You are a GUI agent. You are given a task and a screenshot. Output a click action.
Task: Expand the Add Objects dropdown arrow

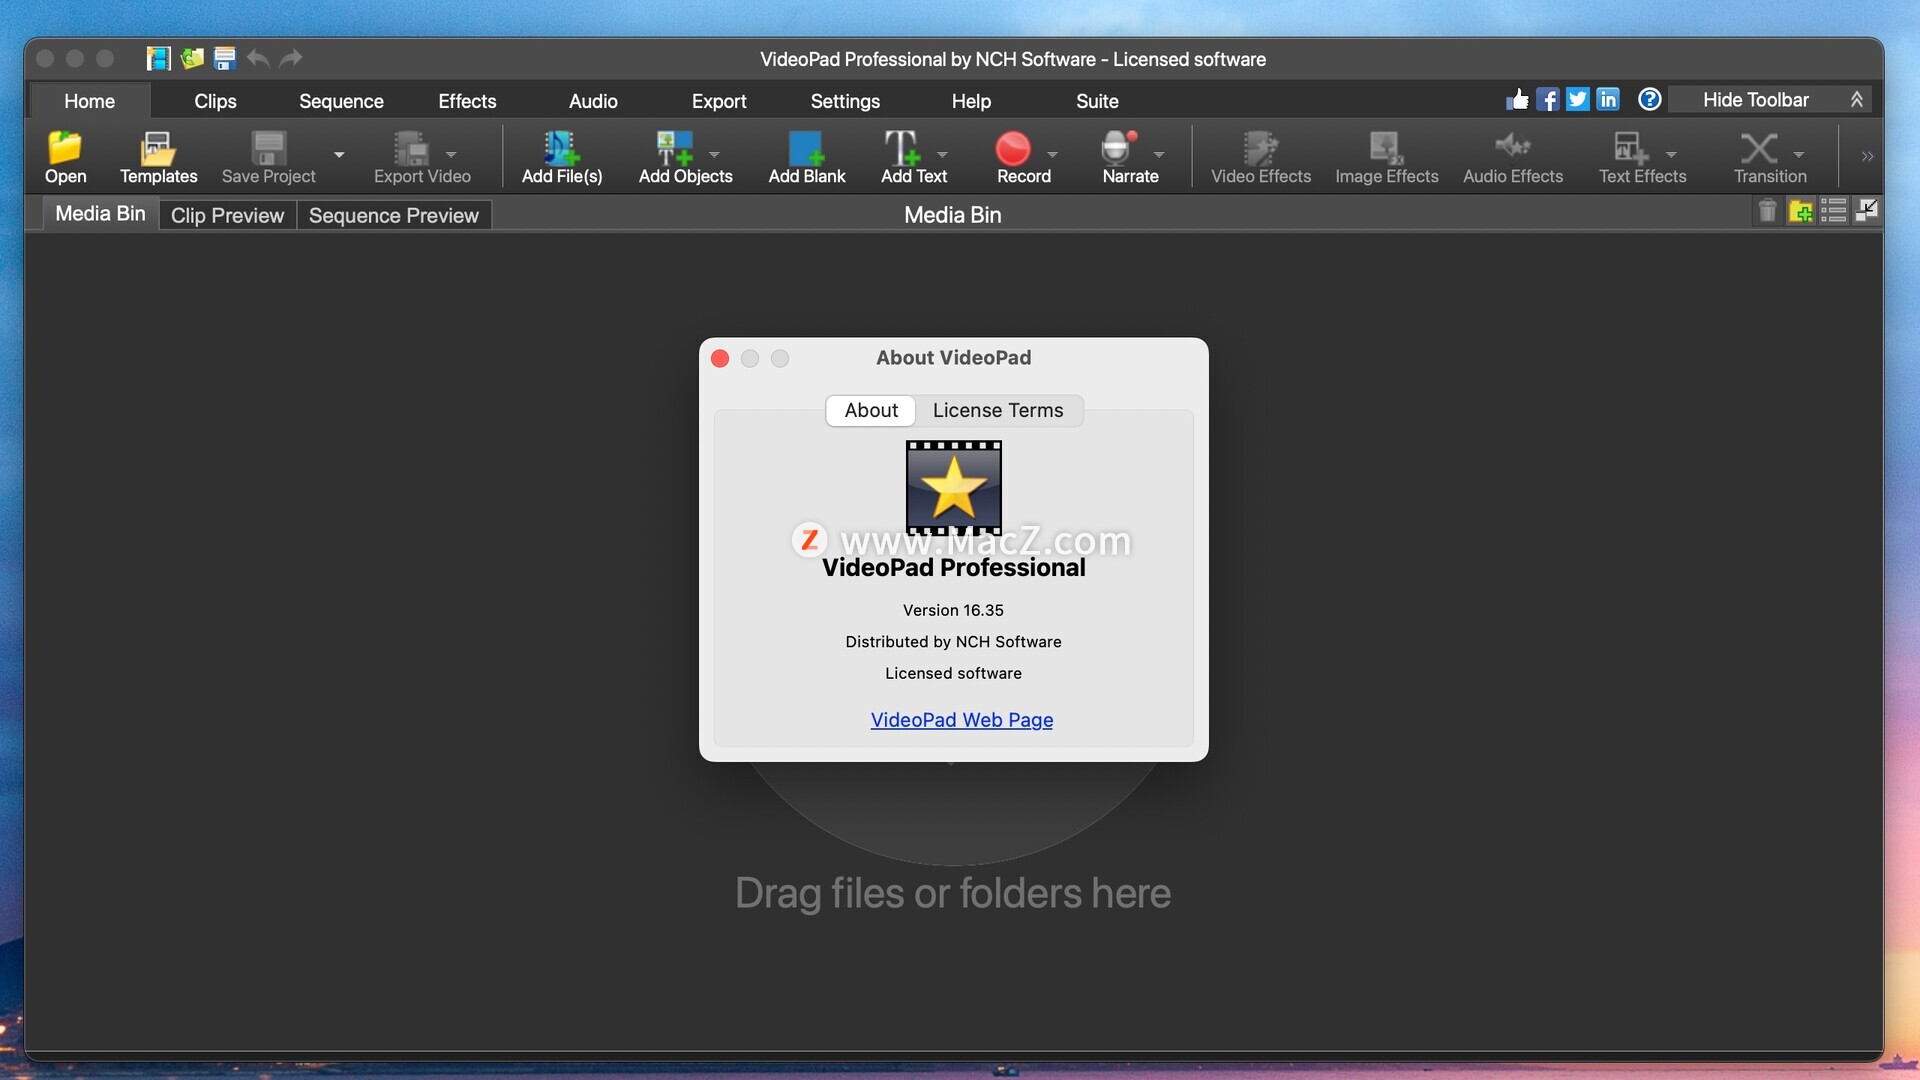pyautogui.click(x=714, y=155)
